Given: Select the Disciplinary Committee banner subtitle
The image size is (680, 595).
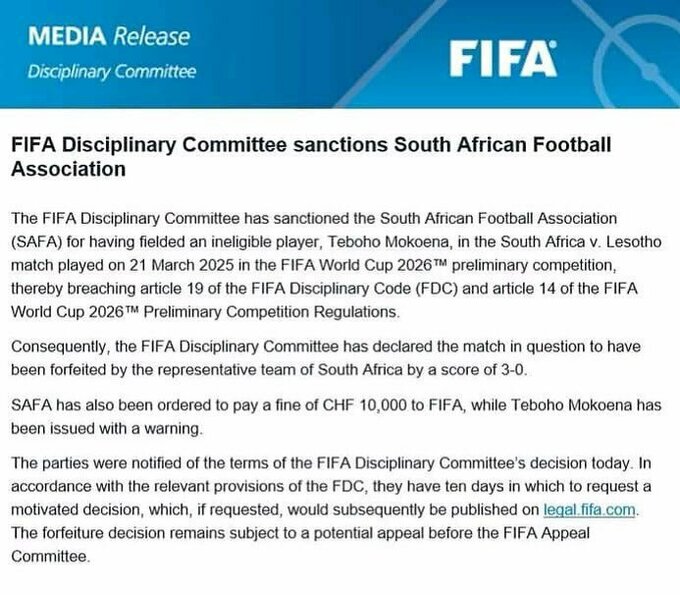Looking at the screenshot, I should 111,72.
